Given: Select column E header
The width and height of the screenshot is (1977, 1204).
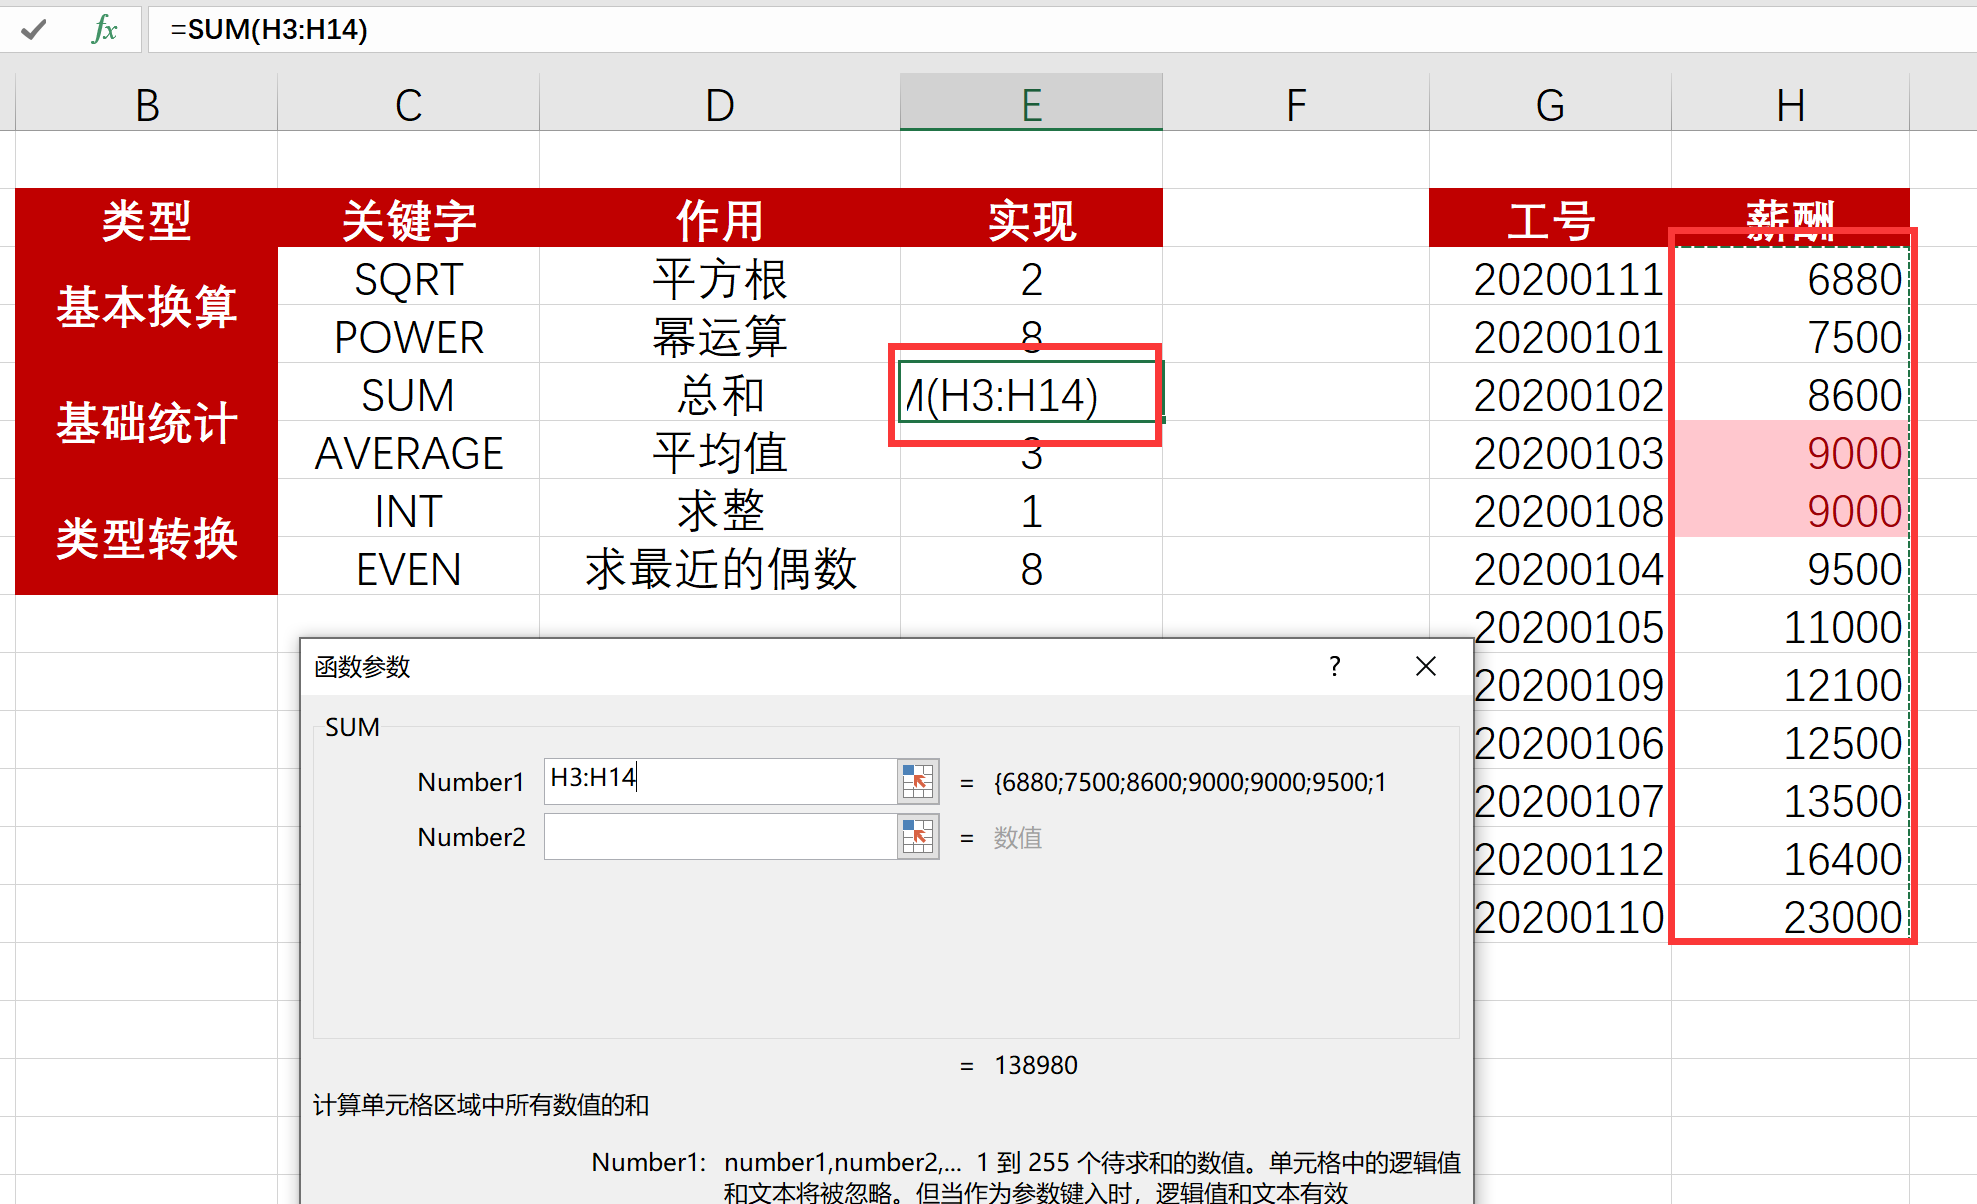Looking at the screenshot, I should point(1031,104).
